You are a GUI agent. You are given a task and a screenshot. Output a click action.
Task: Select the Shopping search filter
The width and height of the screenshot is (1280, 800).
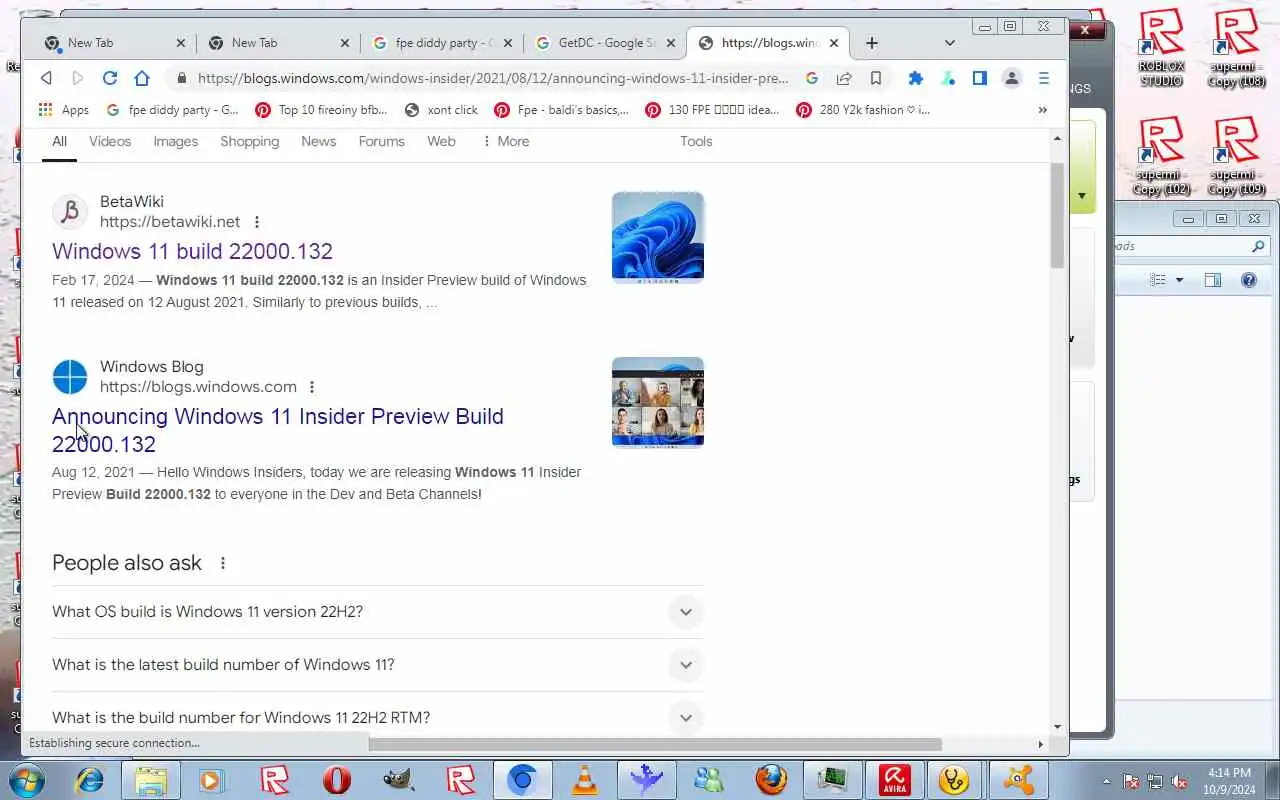point(249,141)
